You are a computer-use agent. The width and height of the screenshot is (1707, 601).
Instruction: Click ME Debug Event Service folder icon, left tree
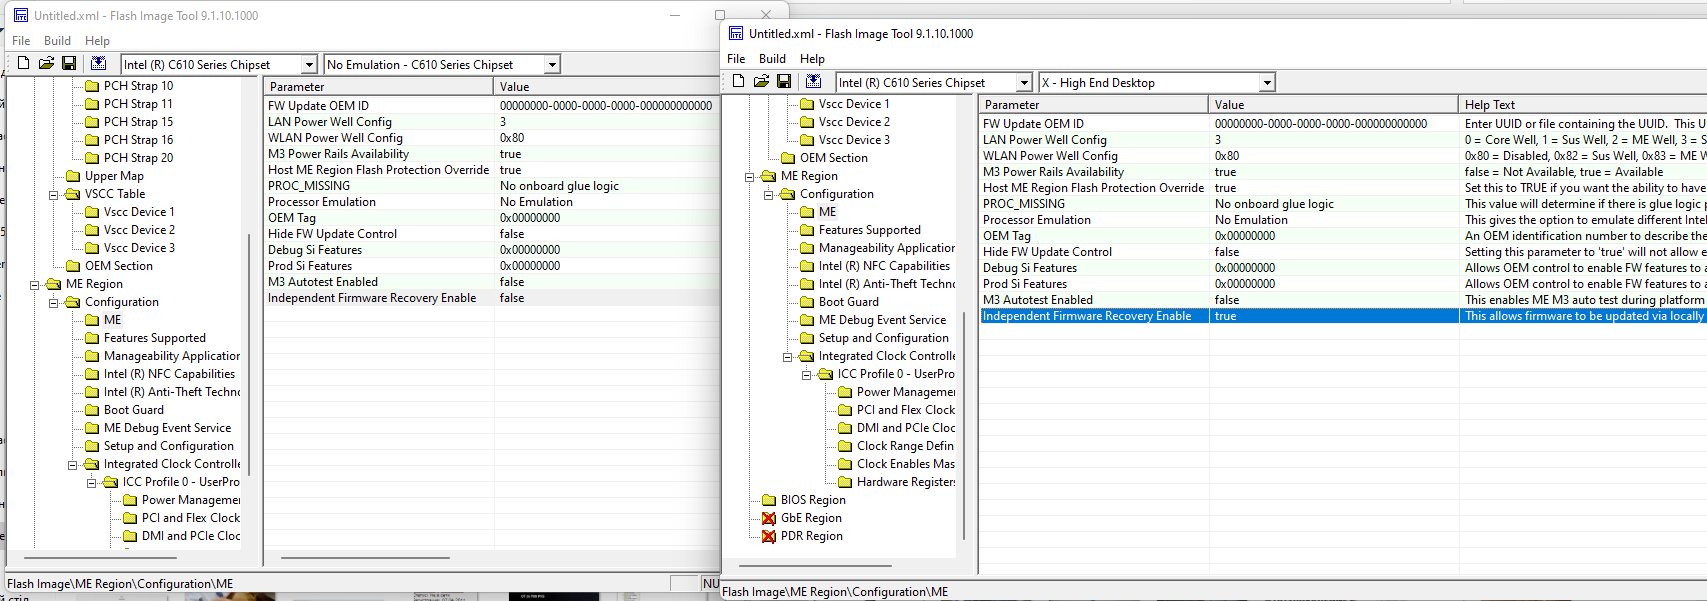pyautogui.click(x=92, y=428)
